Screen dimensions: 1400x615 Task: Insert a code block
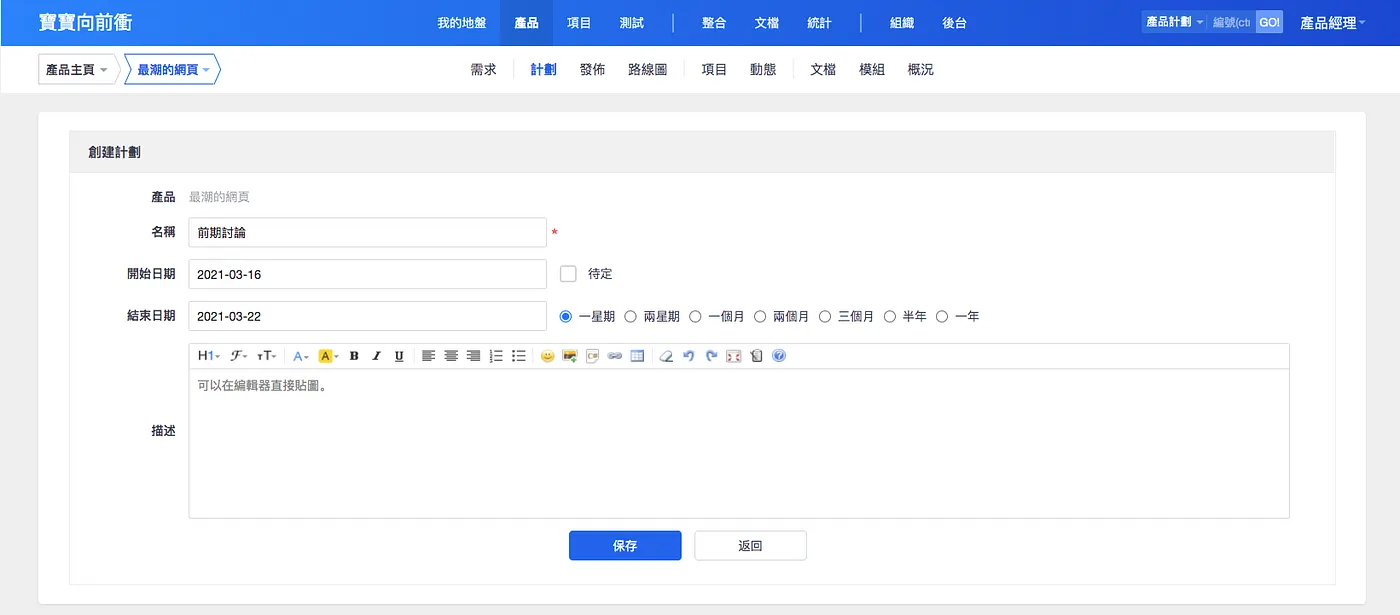coord(592,356)
